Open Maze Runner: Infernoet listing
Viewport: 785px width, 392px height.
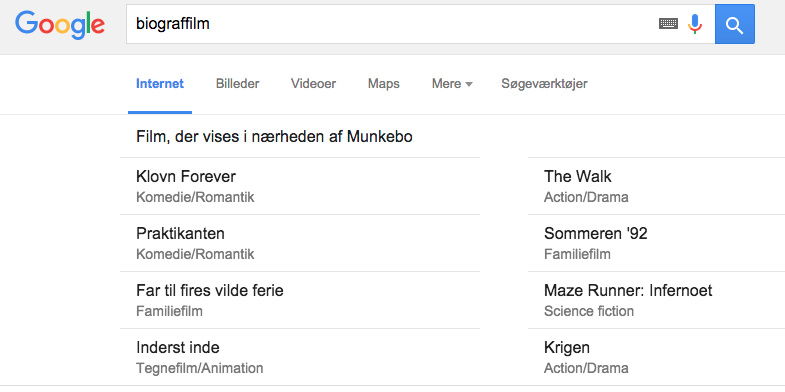[x=656, y=300]
